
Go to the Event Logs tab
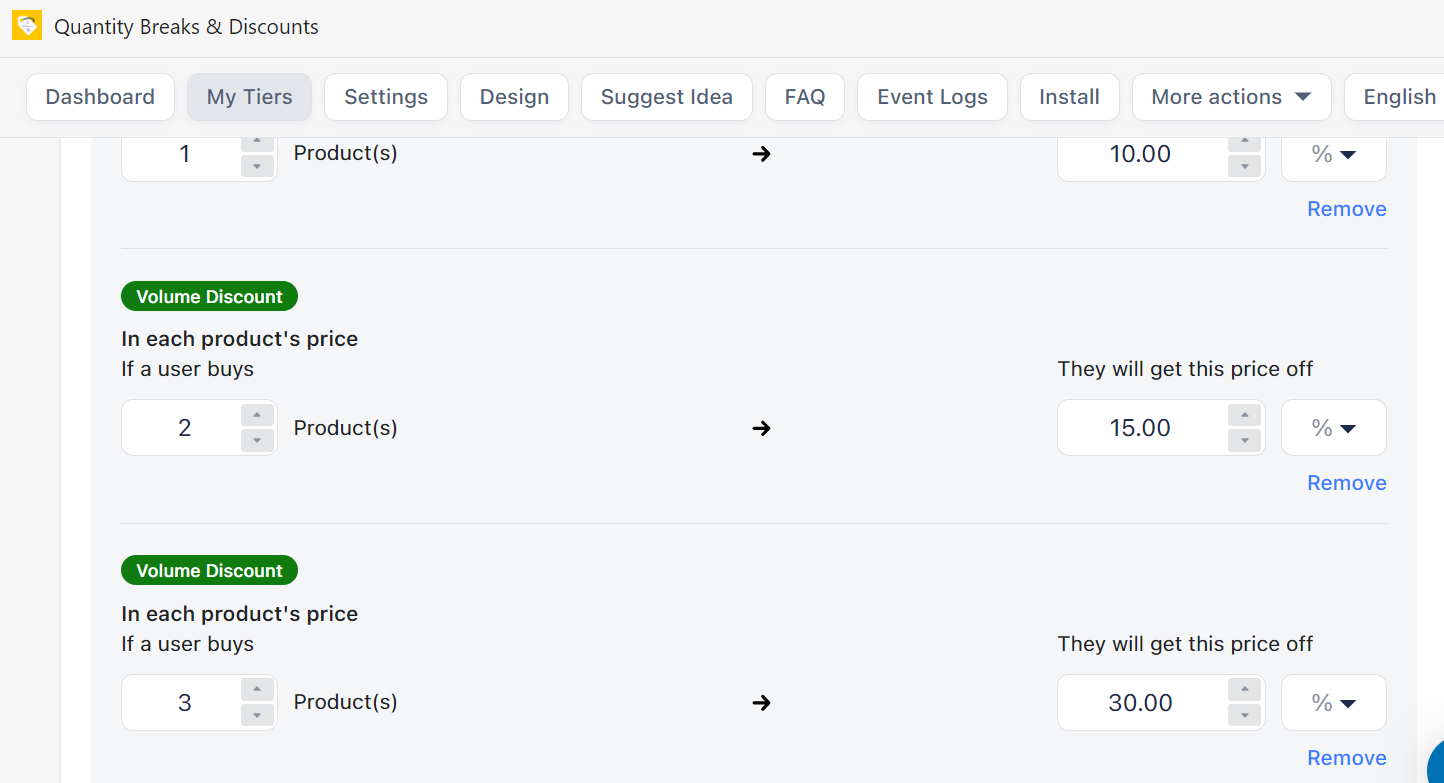click(x=932, y=97)
